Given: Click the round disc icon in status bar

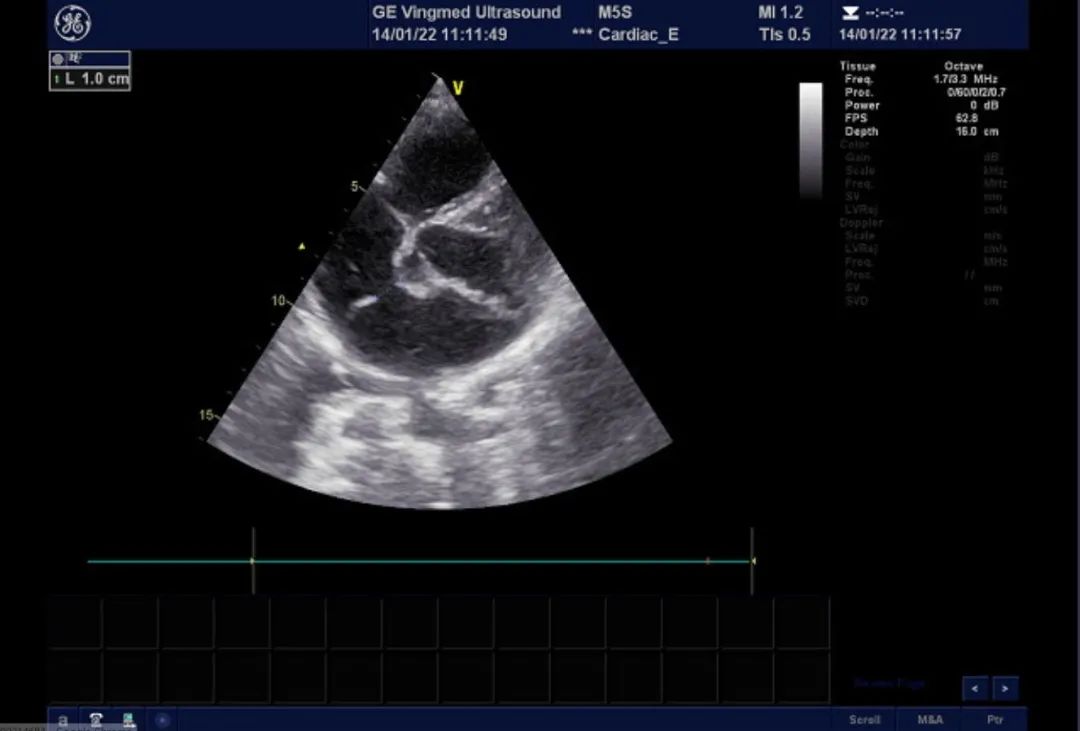Looking at the screenshot, I should pyautogui.click(x=162, y=719).
